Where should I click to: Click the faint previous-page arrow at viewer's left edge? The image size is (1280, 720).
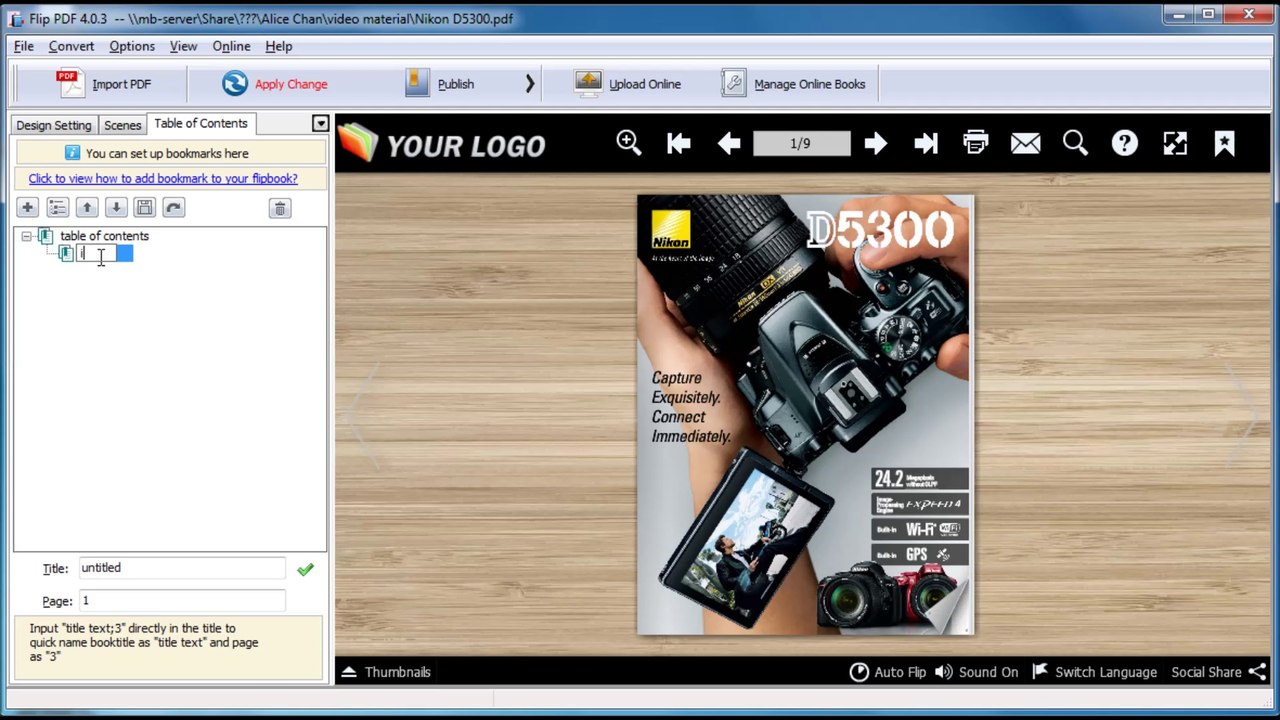(x=362, y=414)
